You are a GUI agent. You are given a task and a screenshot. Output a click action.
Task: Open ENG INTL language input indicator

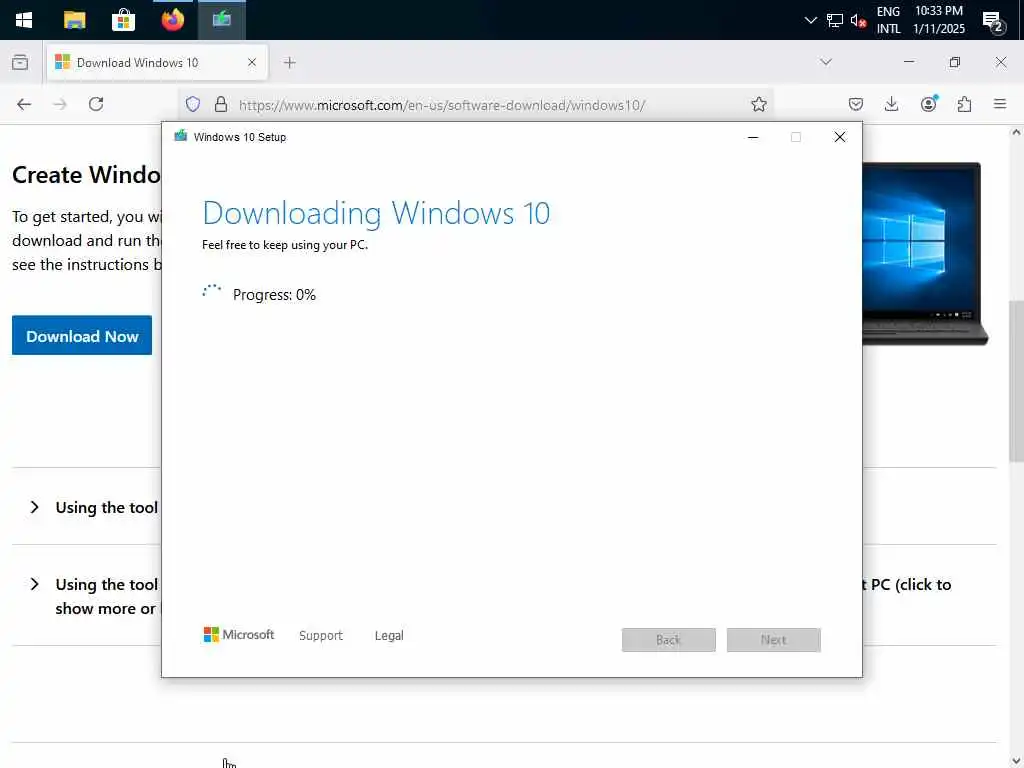pos(888,20)
